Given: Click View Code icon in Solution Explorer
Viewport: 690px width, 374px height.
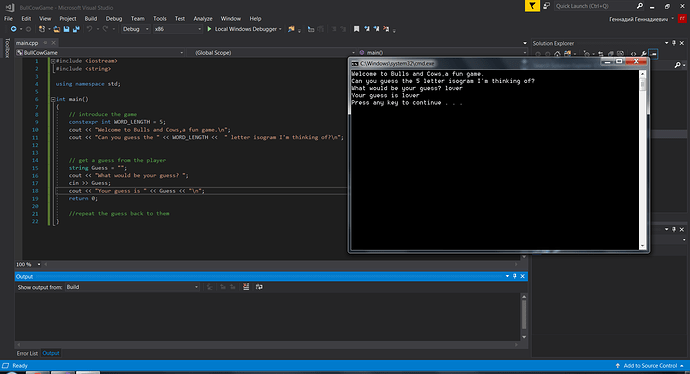Looking at the screenshot, I should pyautogui.click(x=633, y=54).
